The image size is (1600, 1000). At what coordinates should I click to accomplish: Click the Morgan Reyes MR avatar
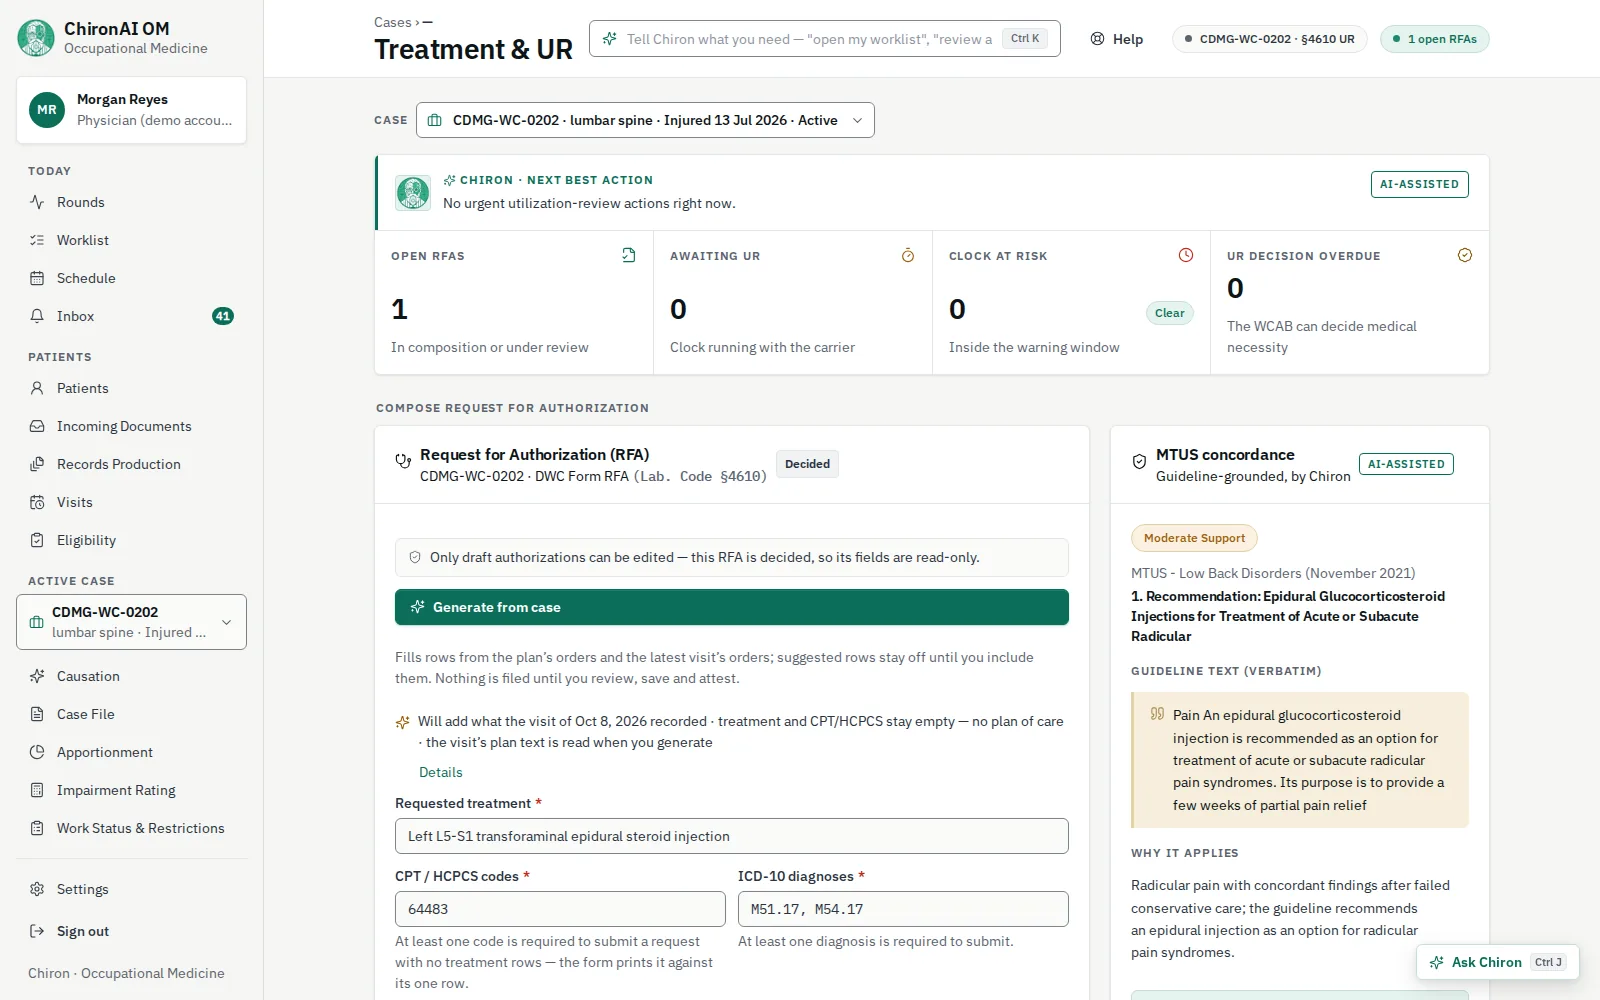tap(47, 110)
